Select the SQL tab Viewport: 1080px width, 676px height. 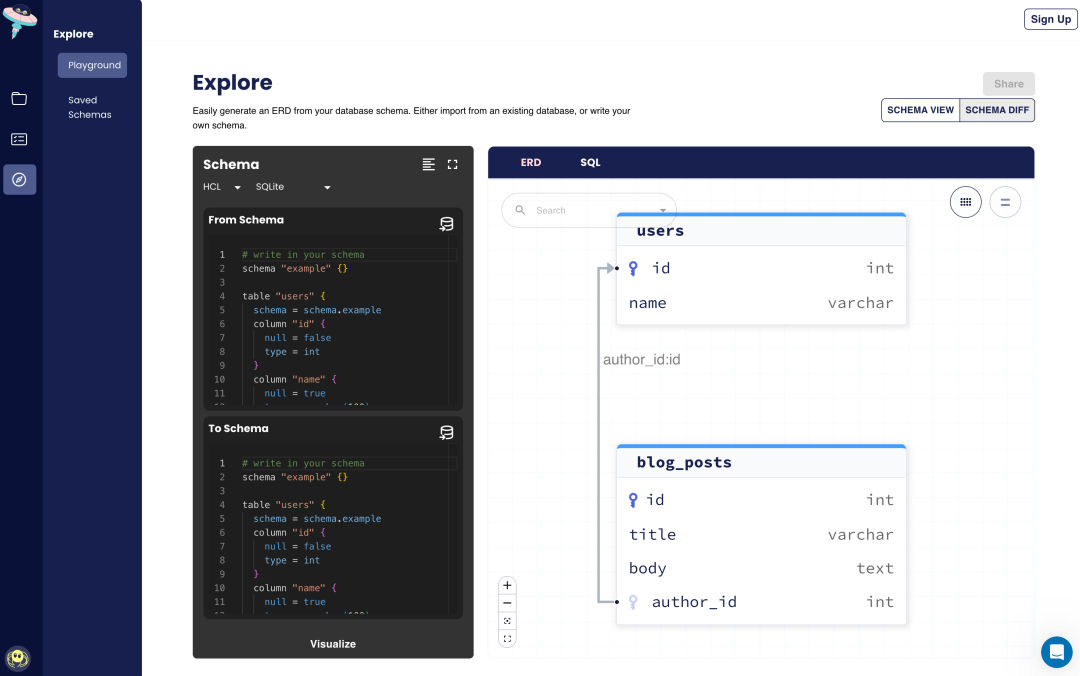point(590,163)
